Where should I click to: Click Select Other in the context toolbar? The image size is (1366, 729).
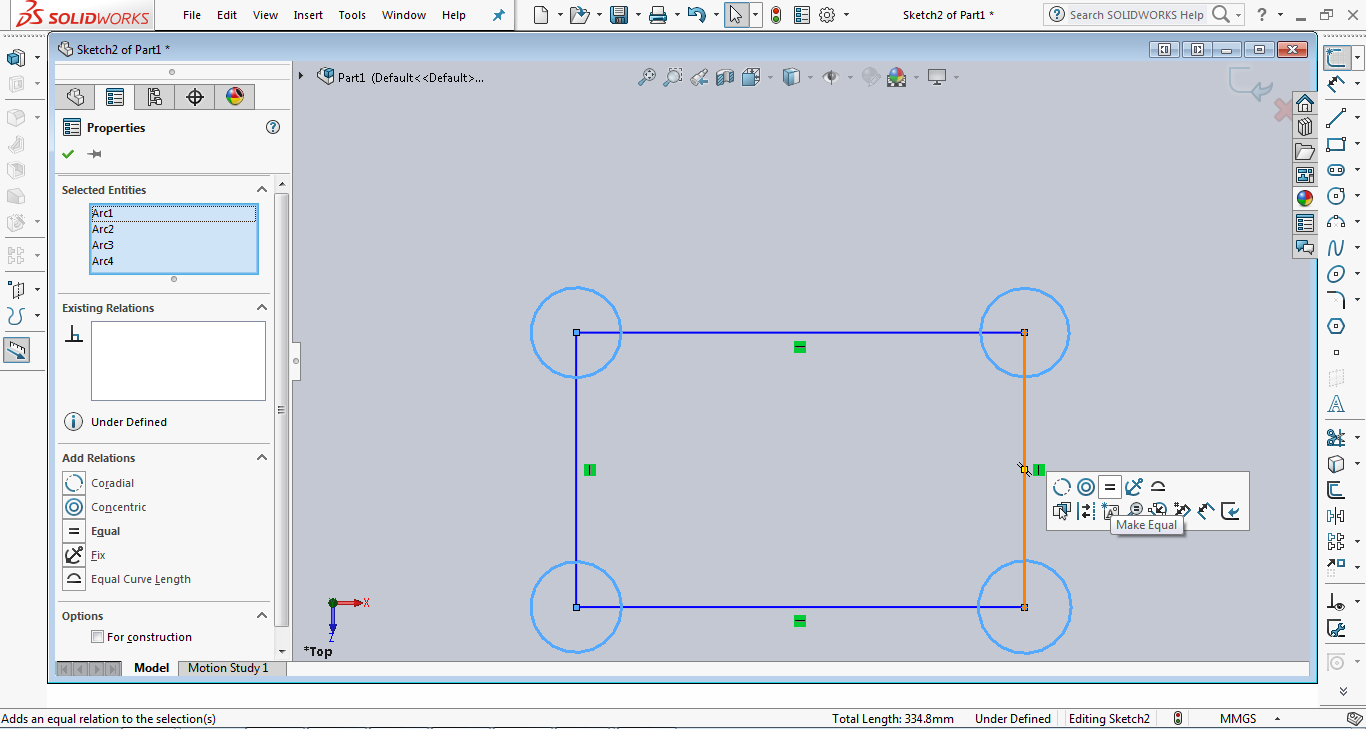click(1062, 511)
